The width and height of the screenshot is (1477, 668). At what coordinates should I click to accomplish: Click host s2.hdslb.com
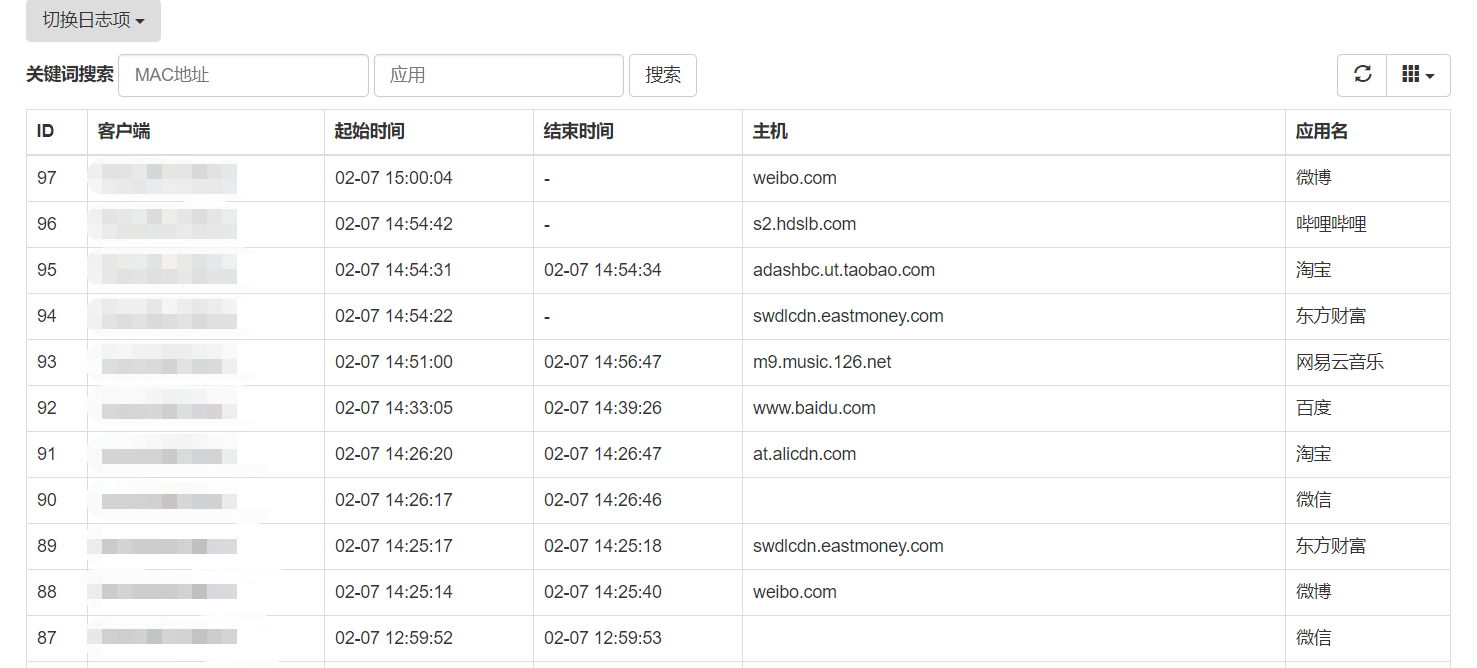click(805, 224)
